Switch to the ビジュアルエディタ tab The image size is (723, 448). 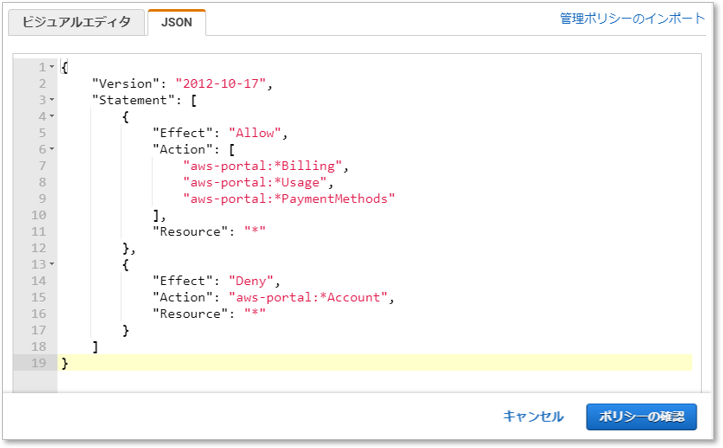click(76, 22)
